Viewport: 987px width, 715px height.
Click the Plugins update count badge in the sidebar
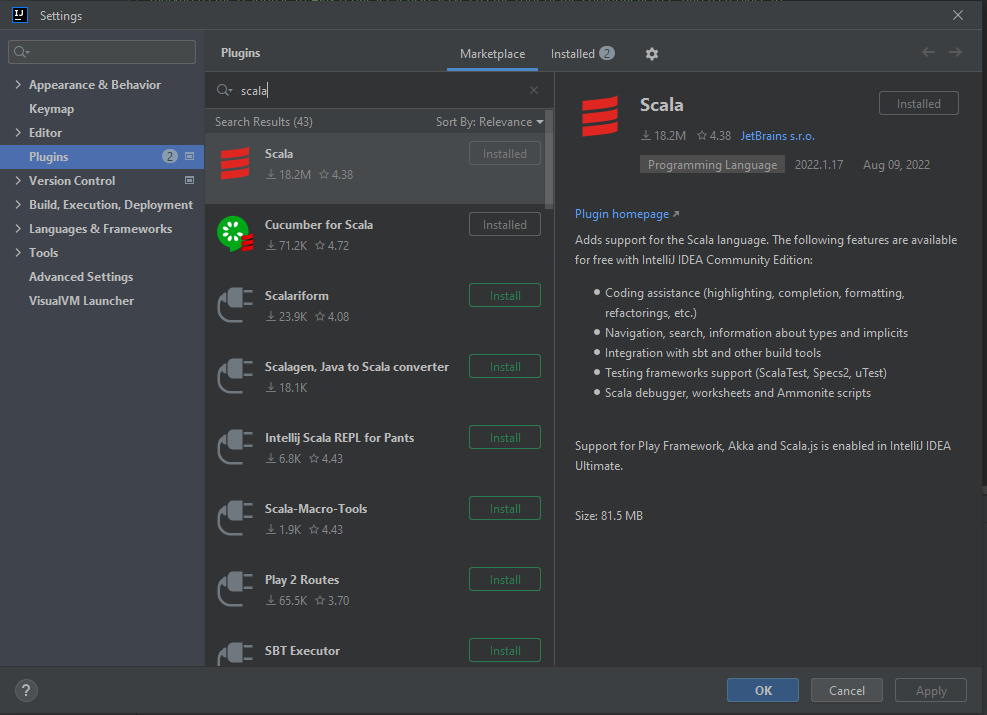[169, 156]
